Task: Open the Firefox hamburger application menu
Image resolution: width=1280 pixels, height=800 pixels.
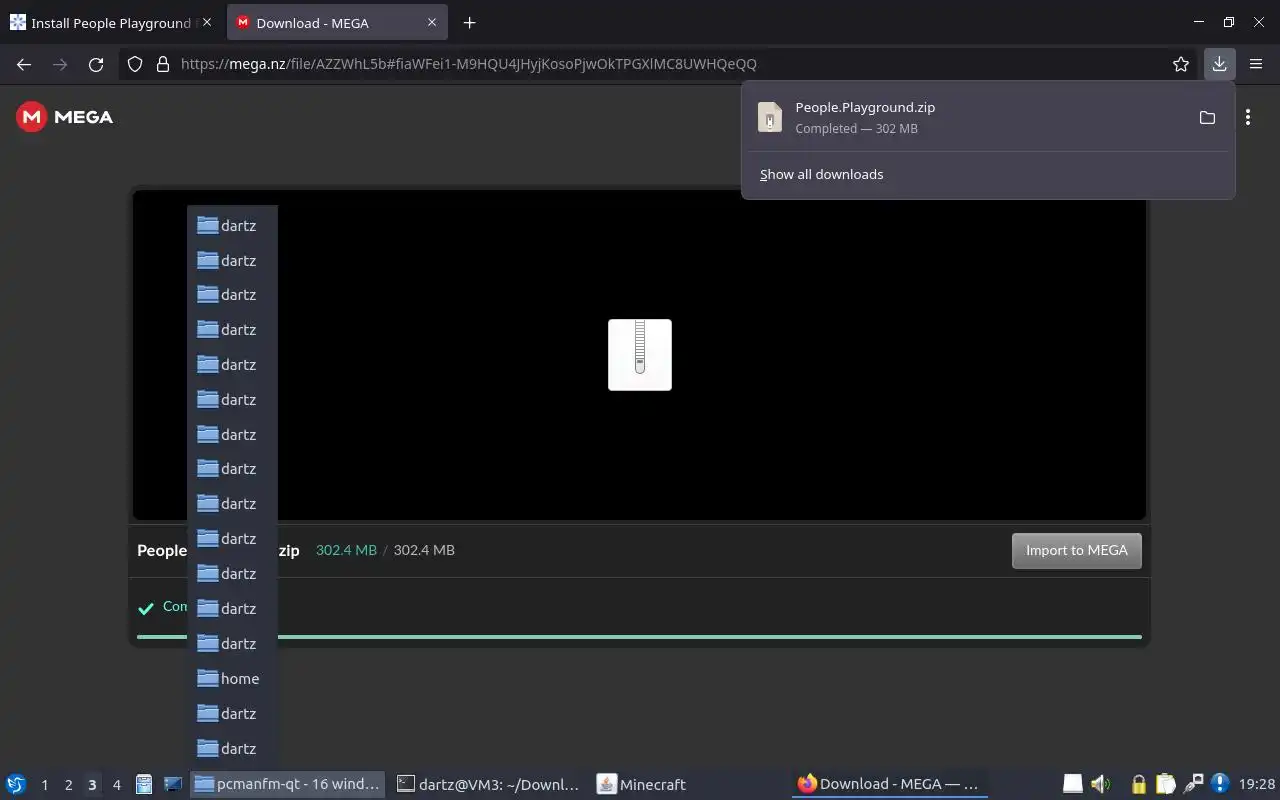Action: click(1256, 64)
